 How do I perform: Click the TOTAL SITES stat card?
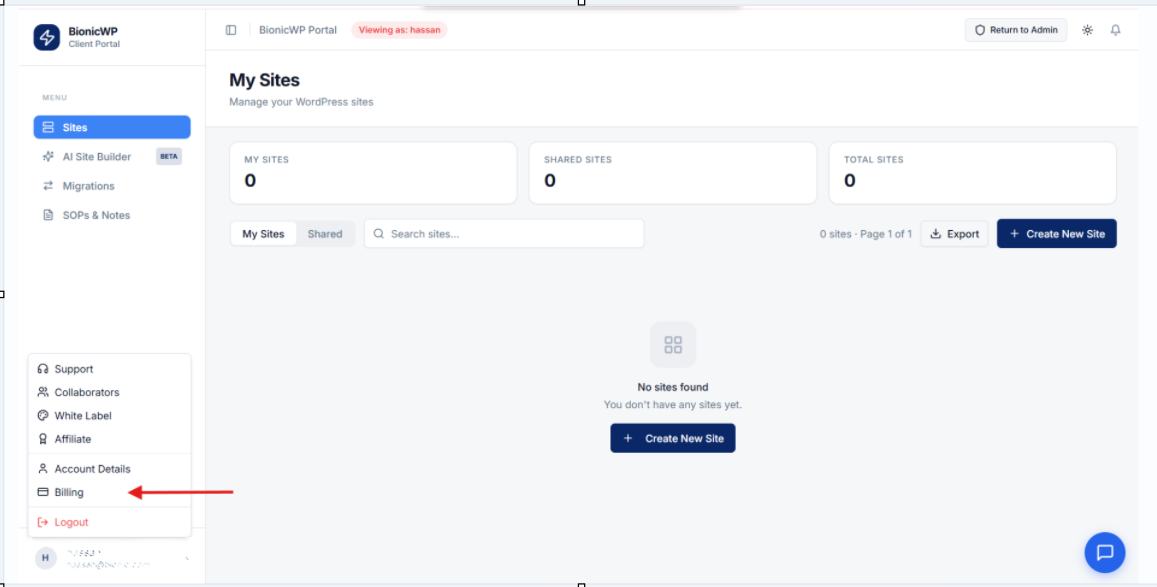[x=973, y=173]
